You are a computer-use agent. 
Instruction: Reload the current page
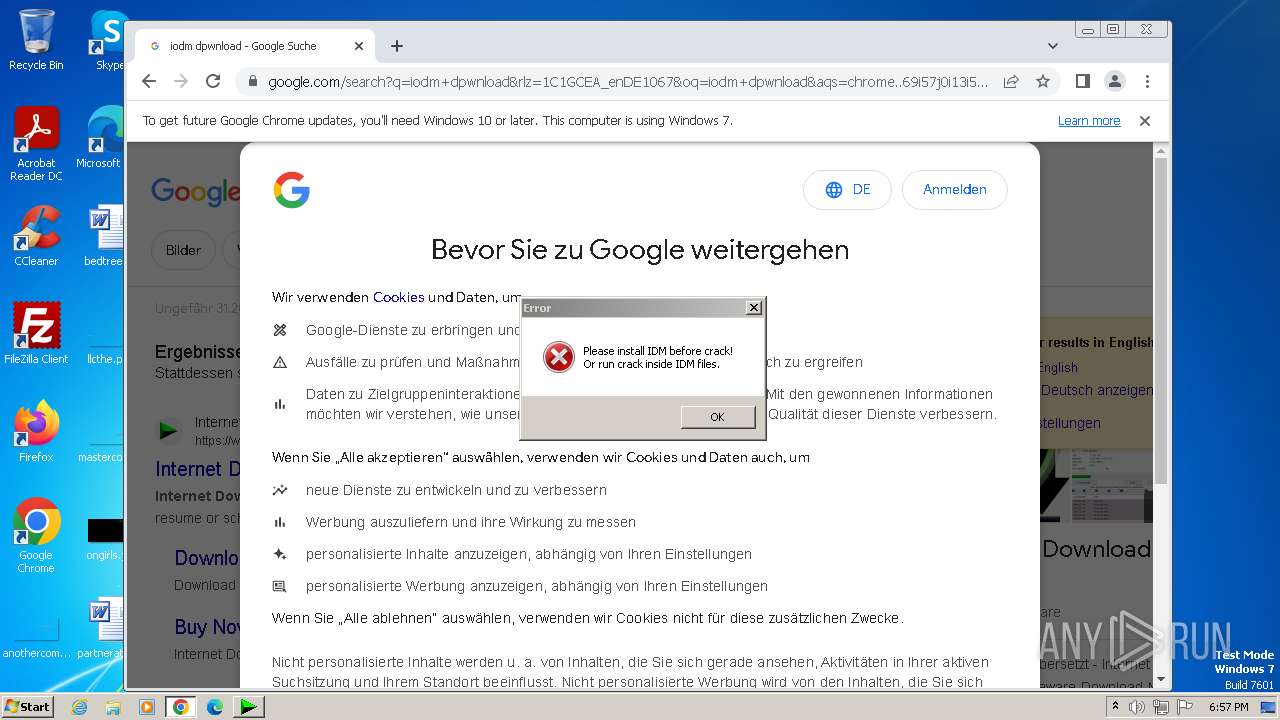click(213, 81)
